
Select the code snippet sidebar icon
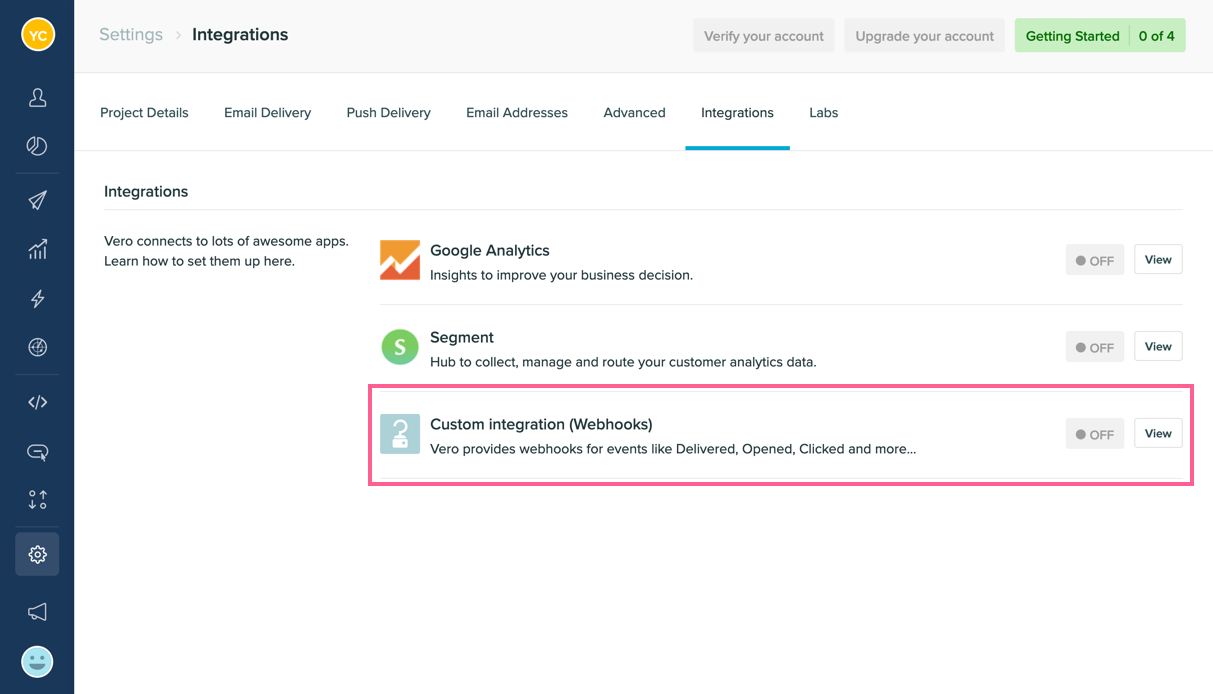[37, 401]
